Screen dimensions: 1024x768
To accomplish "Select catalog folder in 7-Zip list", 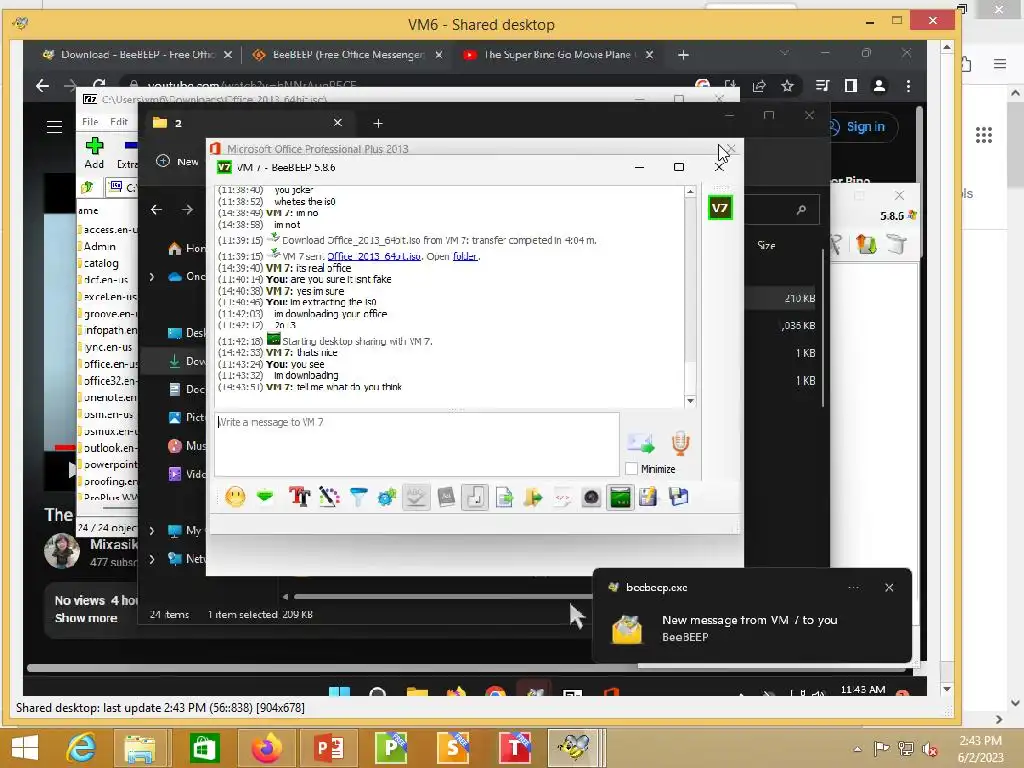I will click(x=101, y=263).
